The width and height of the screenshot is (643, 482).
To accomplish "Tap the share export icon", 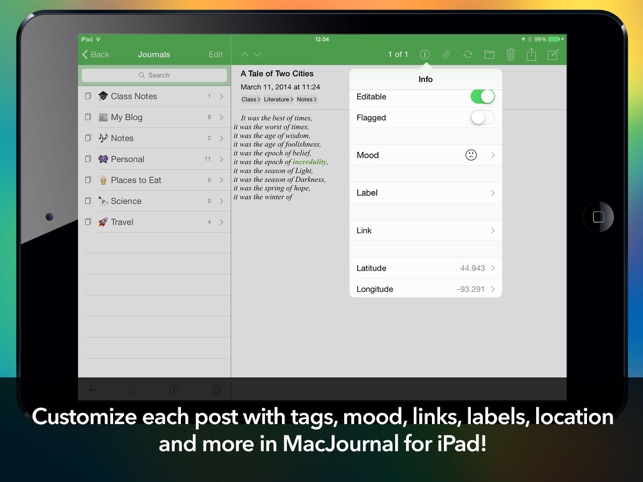I will click(531, 54).
